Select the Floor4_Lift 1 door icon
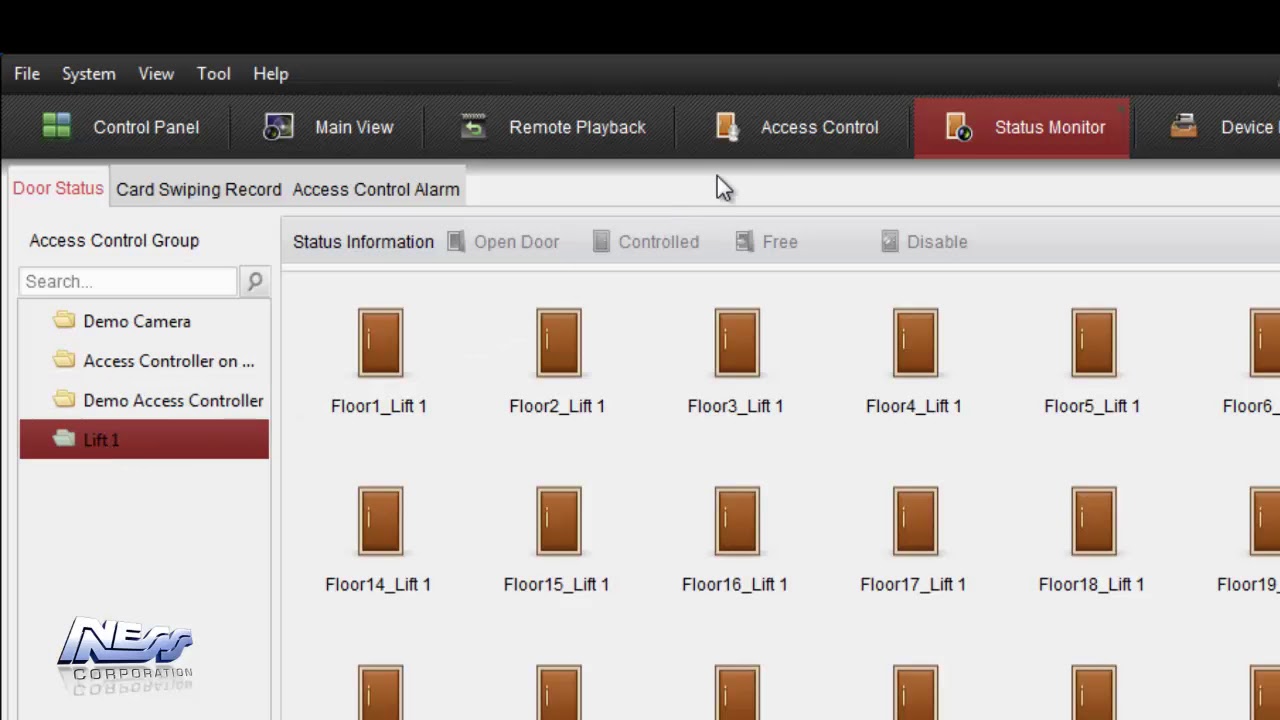The image size is (1280, 720). tap(915, 343)
